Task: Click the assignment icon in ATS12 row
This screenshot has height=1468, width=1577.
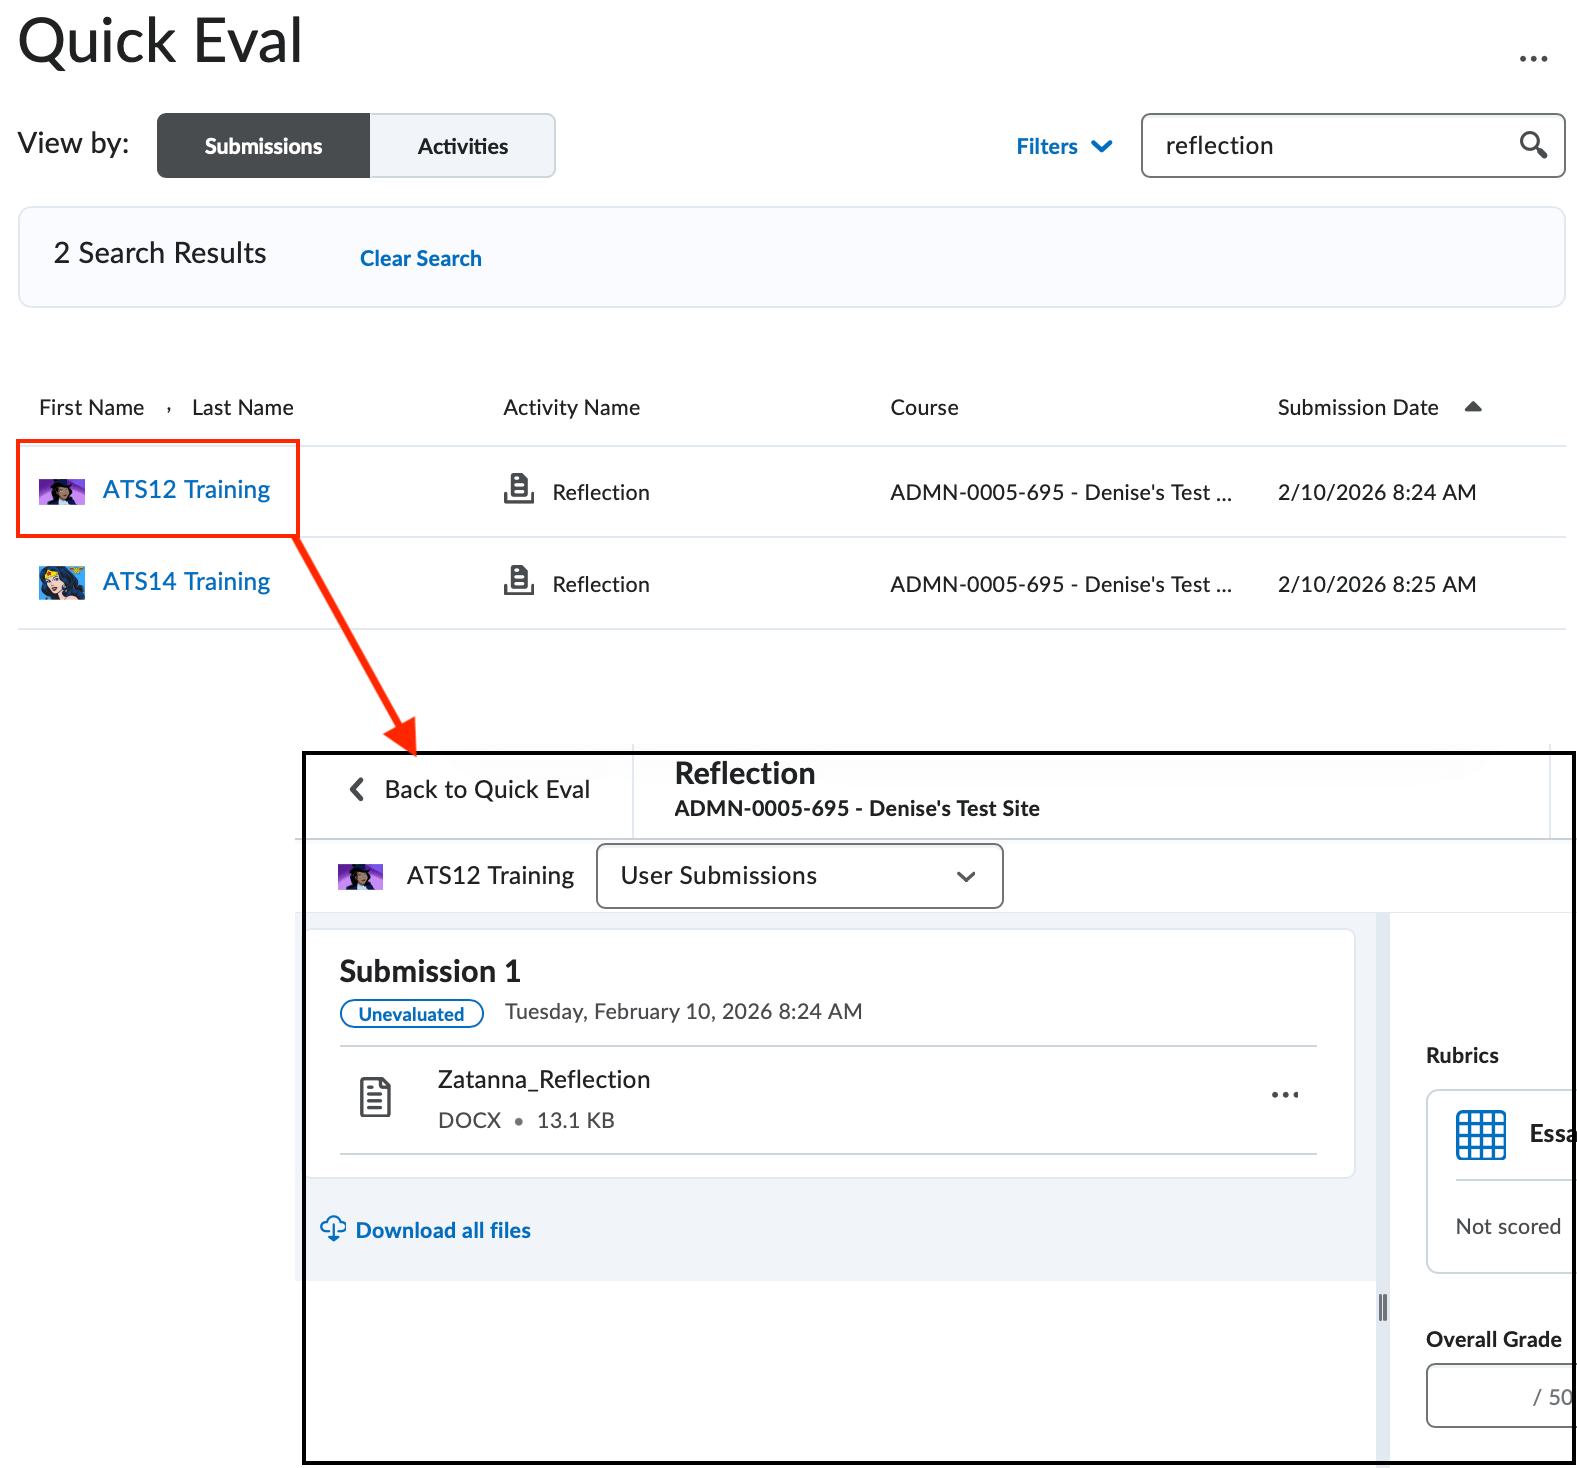Action: coord(518,490)
